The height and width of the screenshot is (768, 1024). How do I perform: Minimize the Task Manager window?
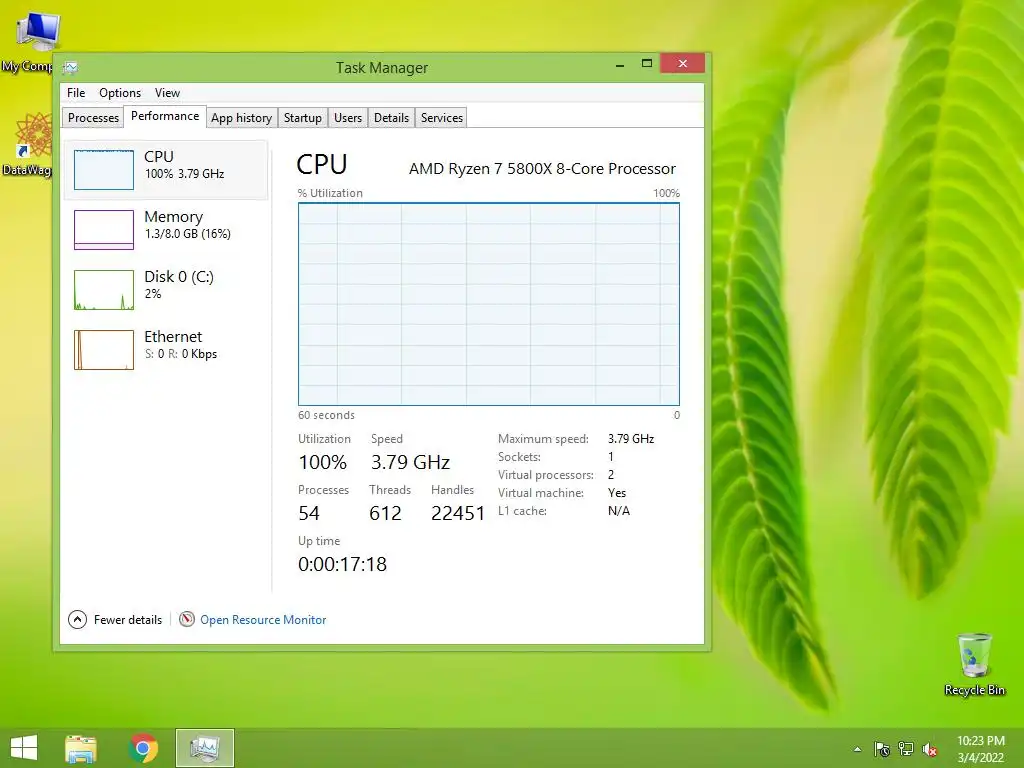tap(620, 64)
